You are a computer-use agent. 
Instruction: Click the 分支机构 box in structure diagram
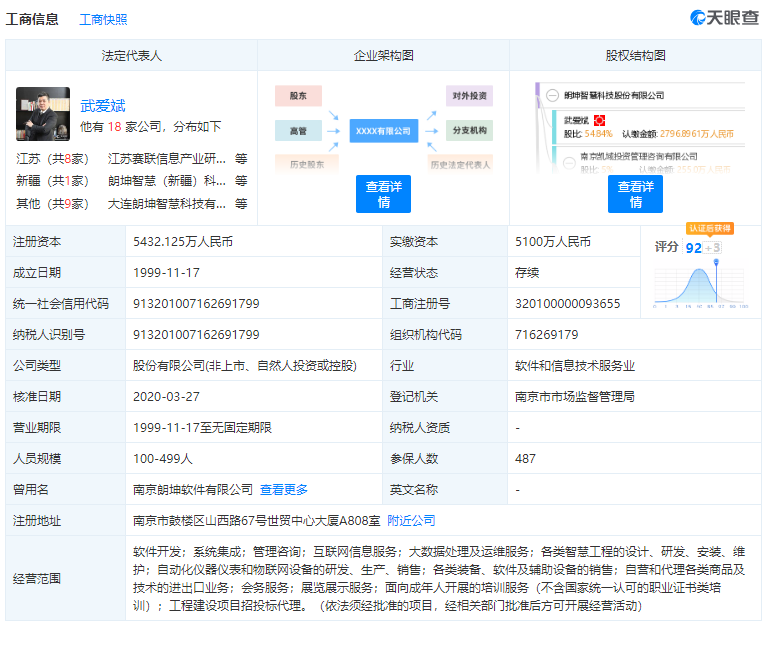point(469,130)
